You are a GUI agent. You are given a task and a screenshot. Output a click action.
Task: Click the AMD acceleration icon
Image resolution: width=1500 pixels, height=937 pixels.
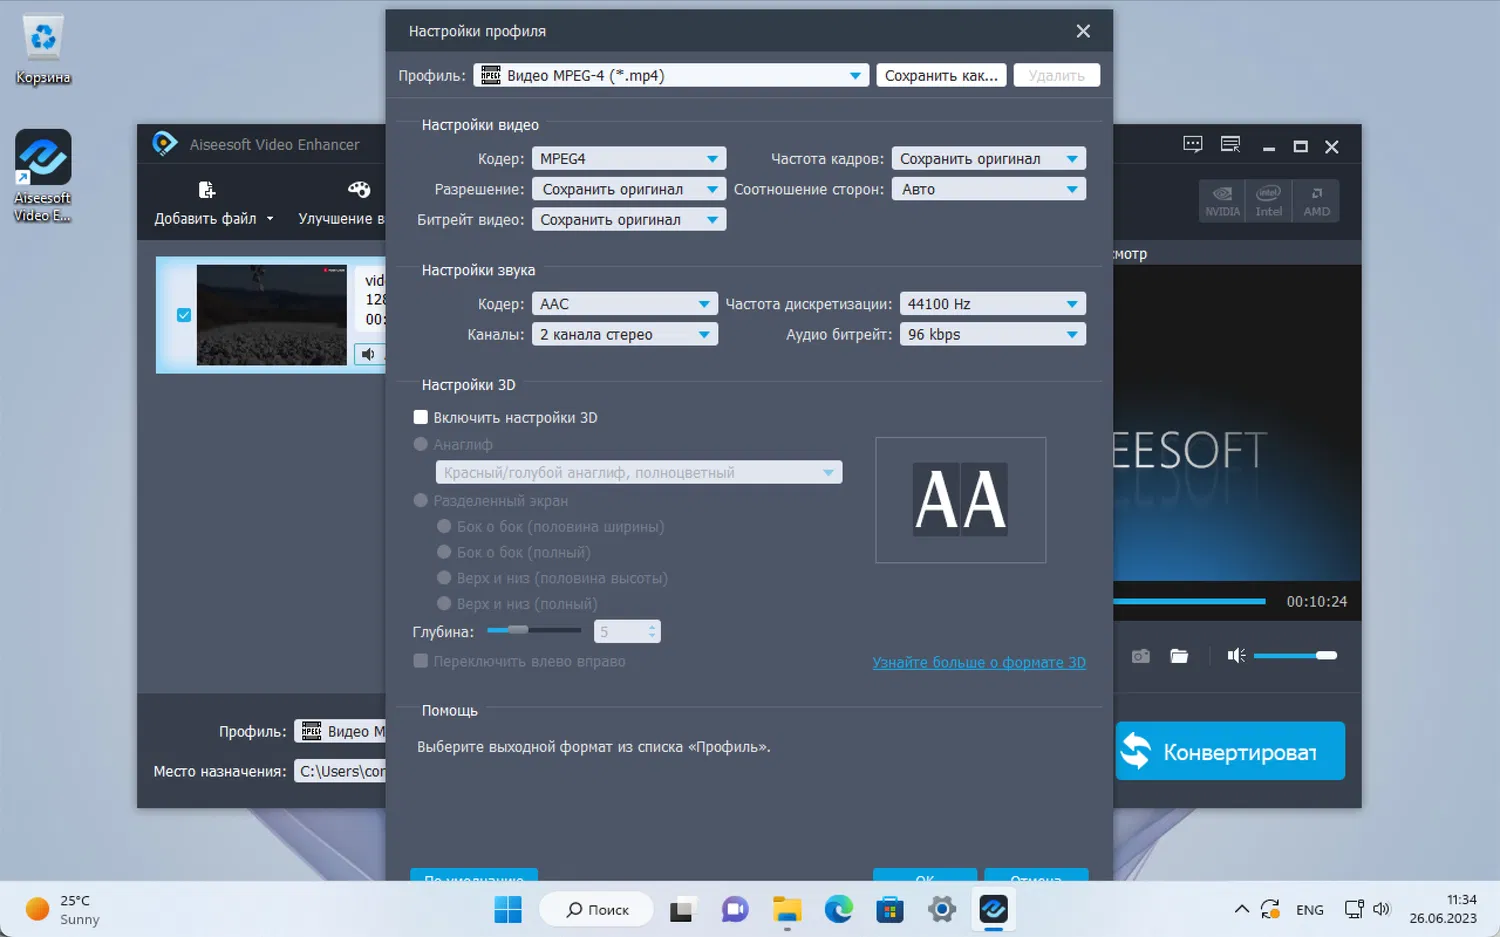[x=1316, y=201]
